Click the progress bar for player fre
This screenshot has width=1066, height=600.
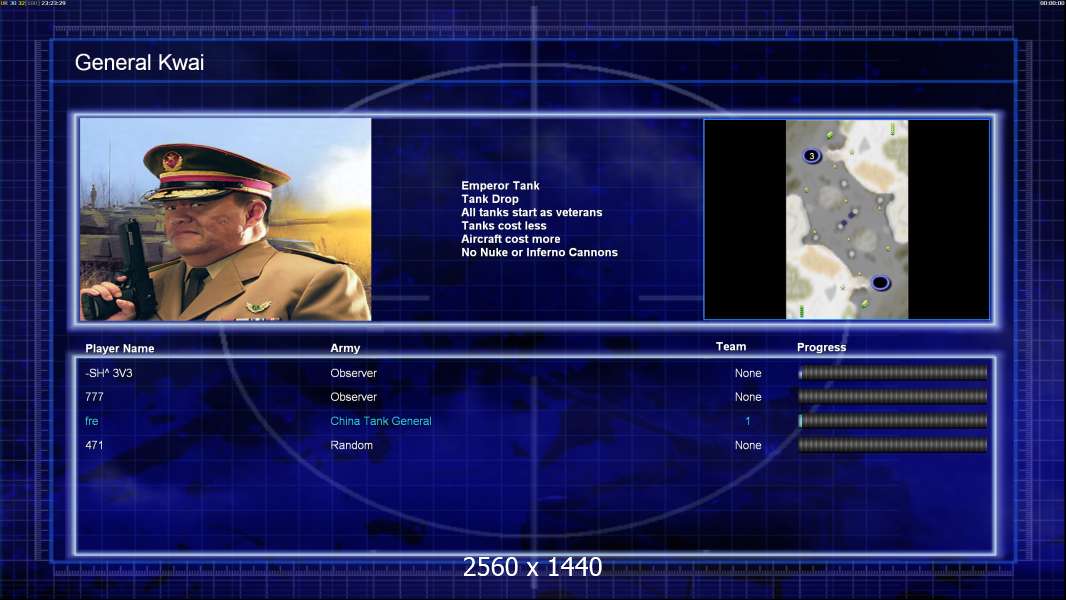click(x=892, y=421)
